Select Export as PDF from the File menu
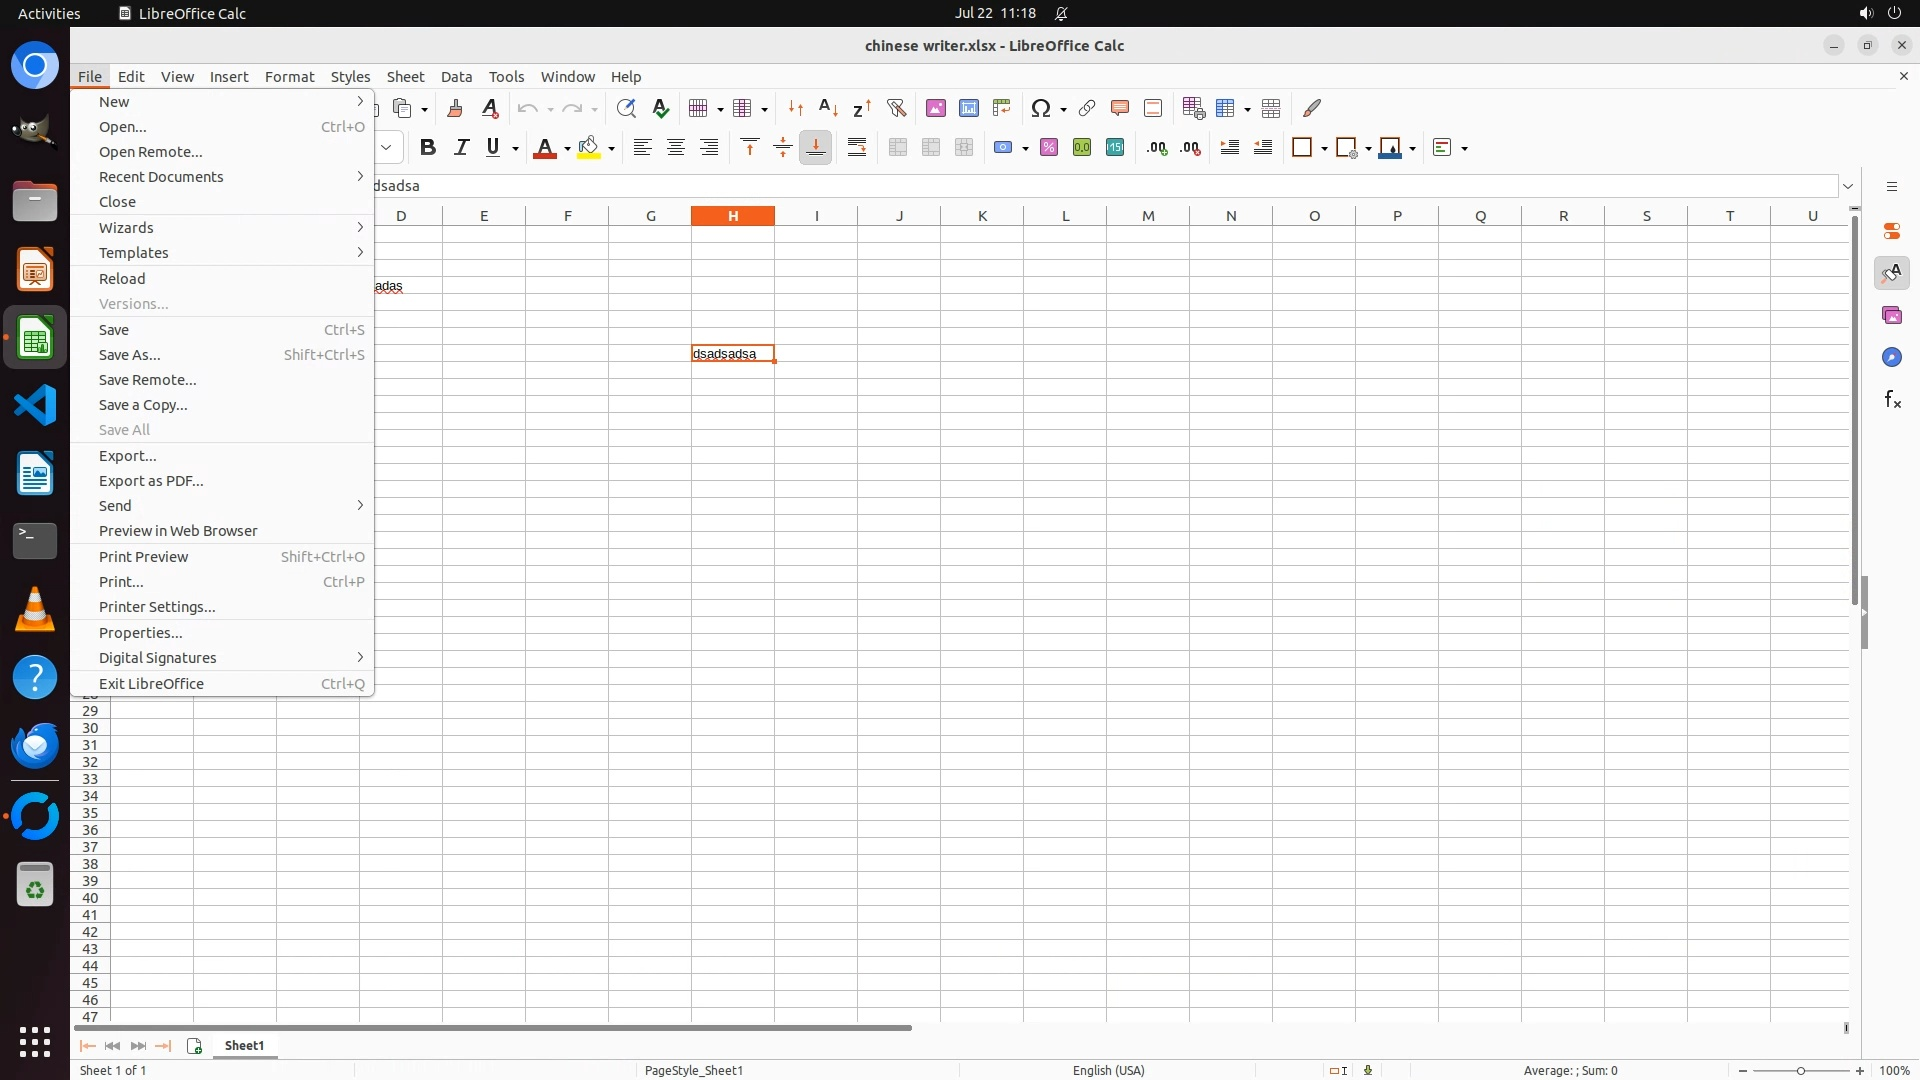 [151, 481]
